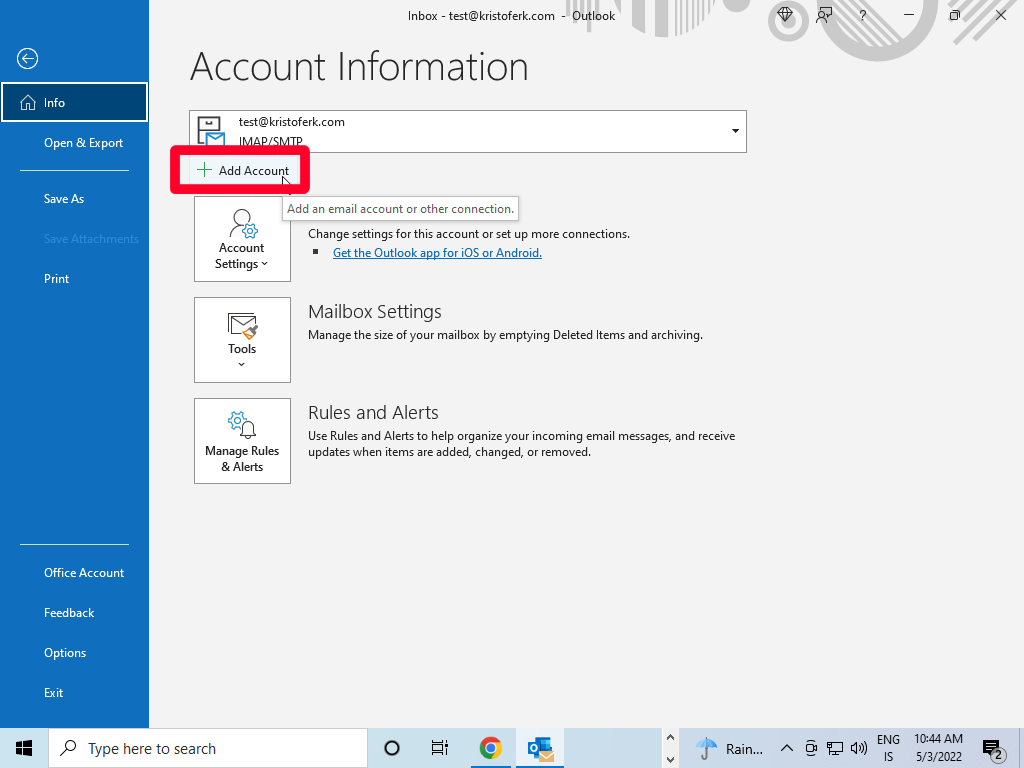Click the help question mark icon
The width and height of the screenshot is (1024, 768).
pos(863,15)
